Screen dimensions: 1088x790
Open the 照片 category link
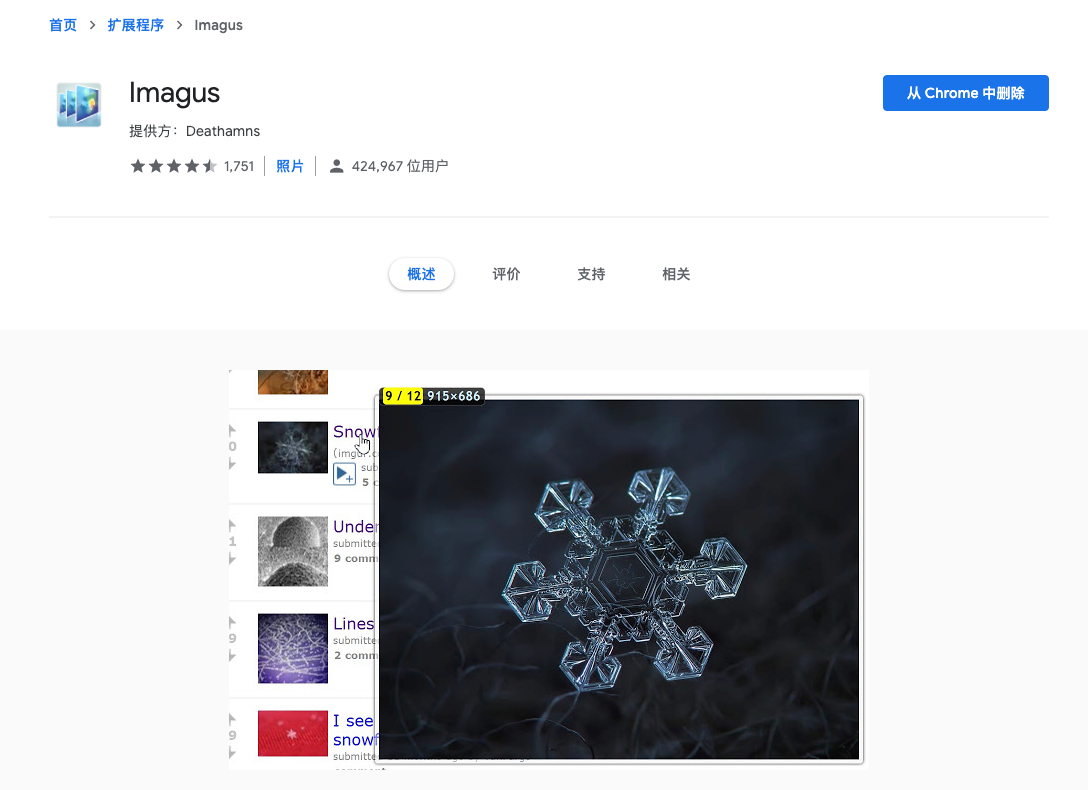[x=289, y=166]
